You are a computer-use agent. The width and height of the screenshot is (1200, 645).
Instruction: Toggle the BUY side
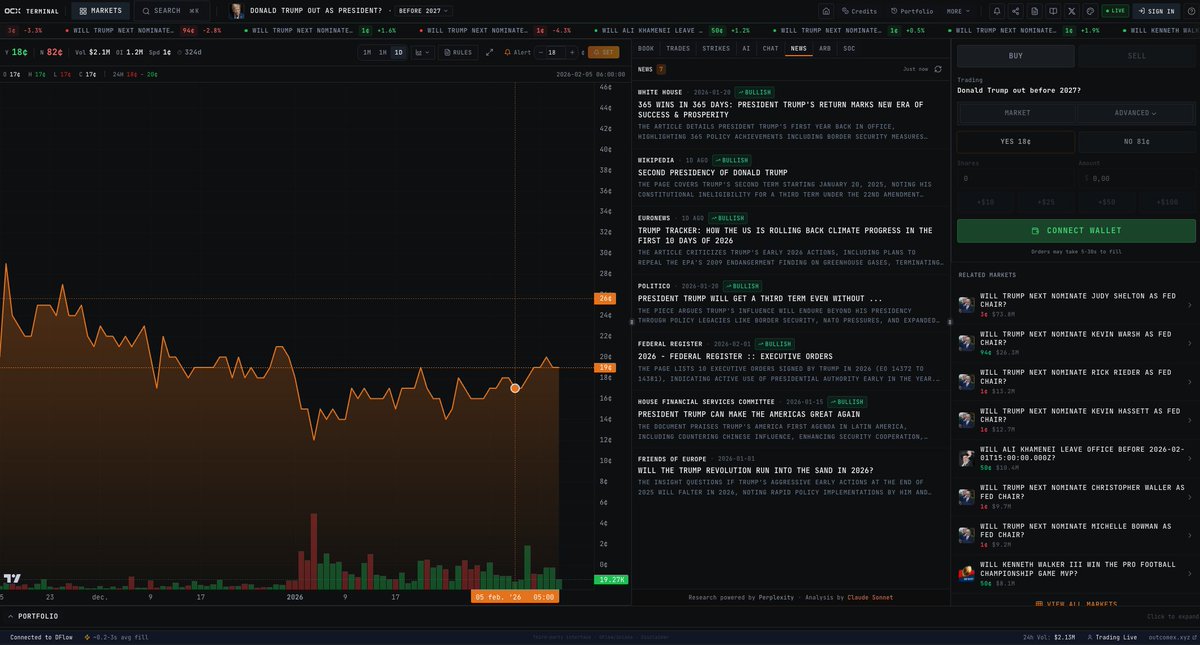click(x=1015, y=56)
